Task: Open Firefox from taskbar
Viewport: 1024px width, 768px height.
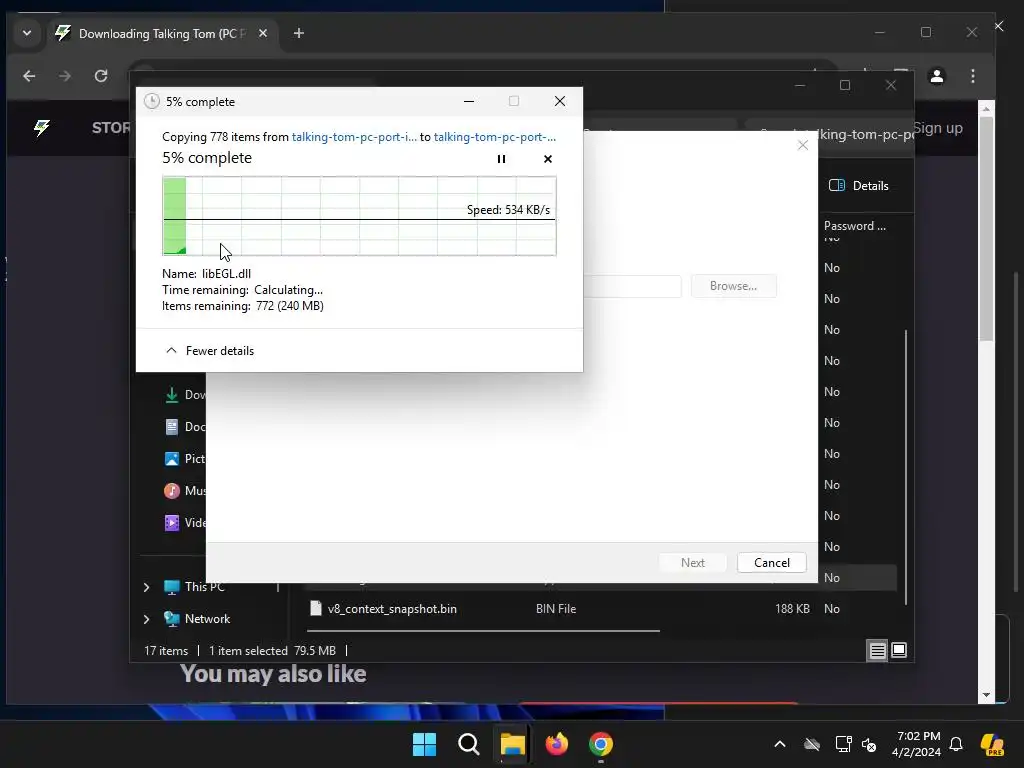Action: pos(556,744)
